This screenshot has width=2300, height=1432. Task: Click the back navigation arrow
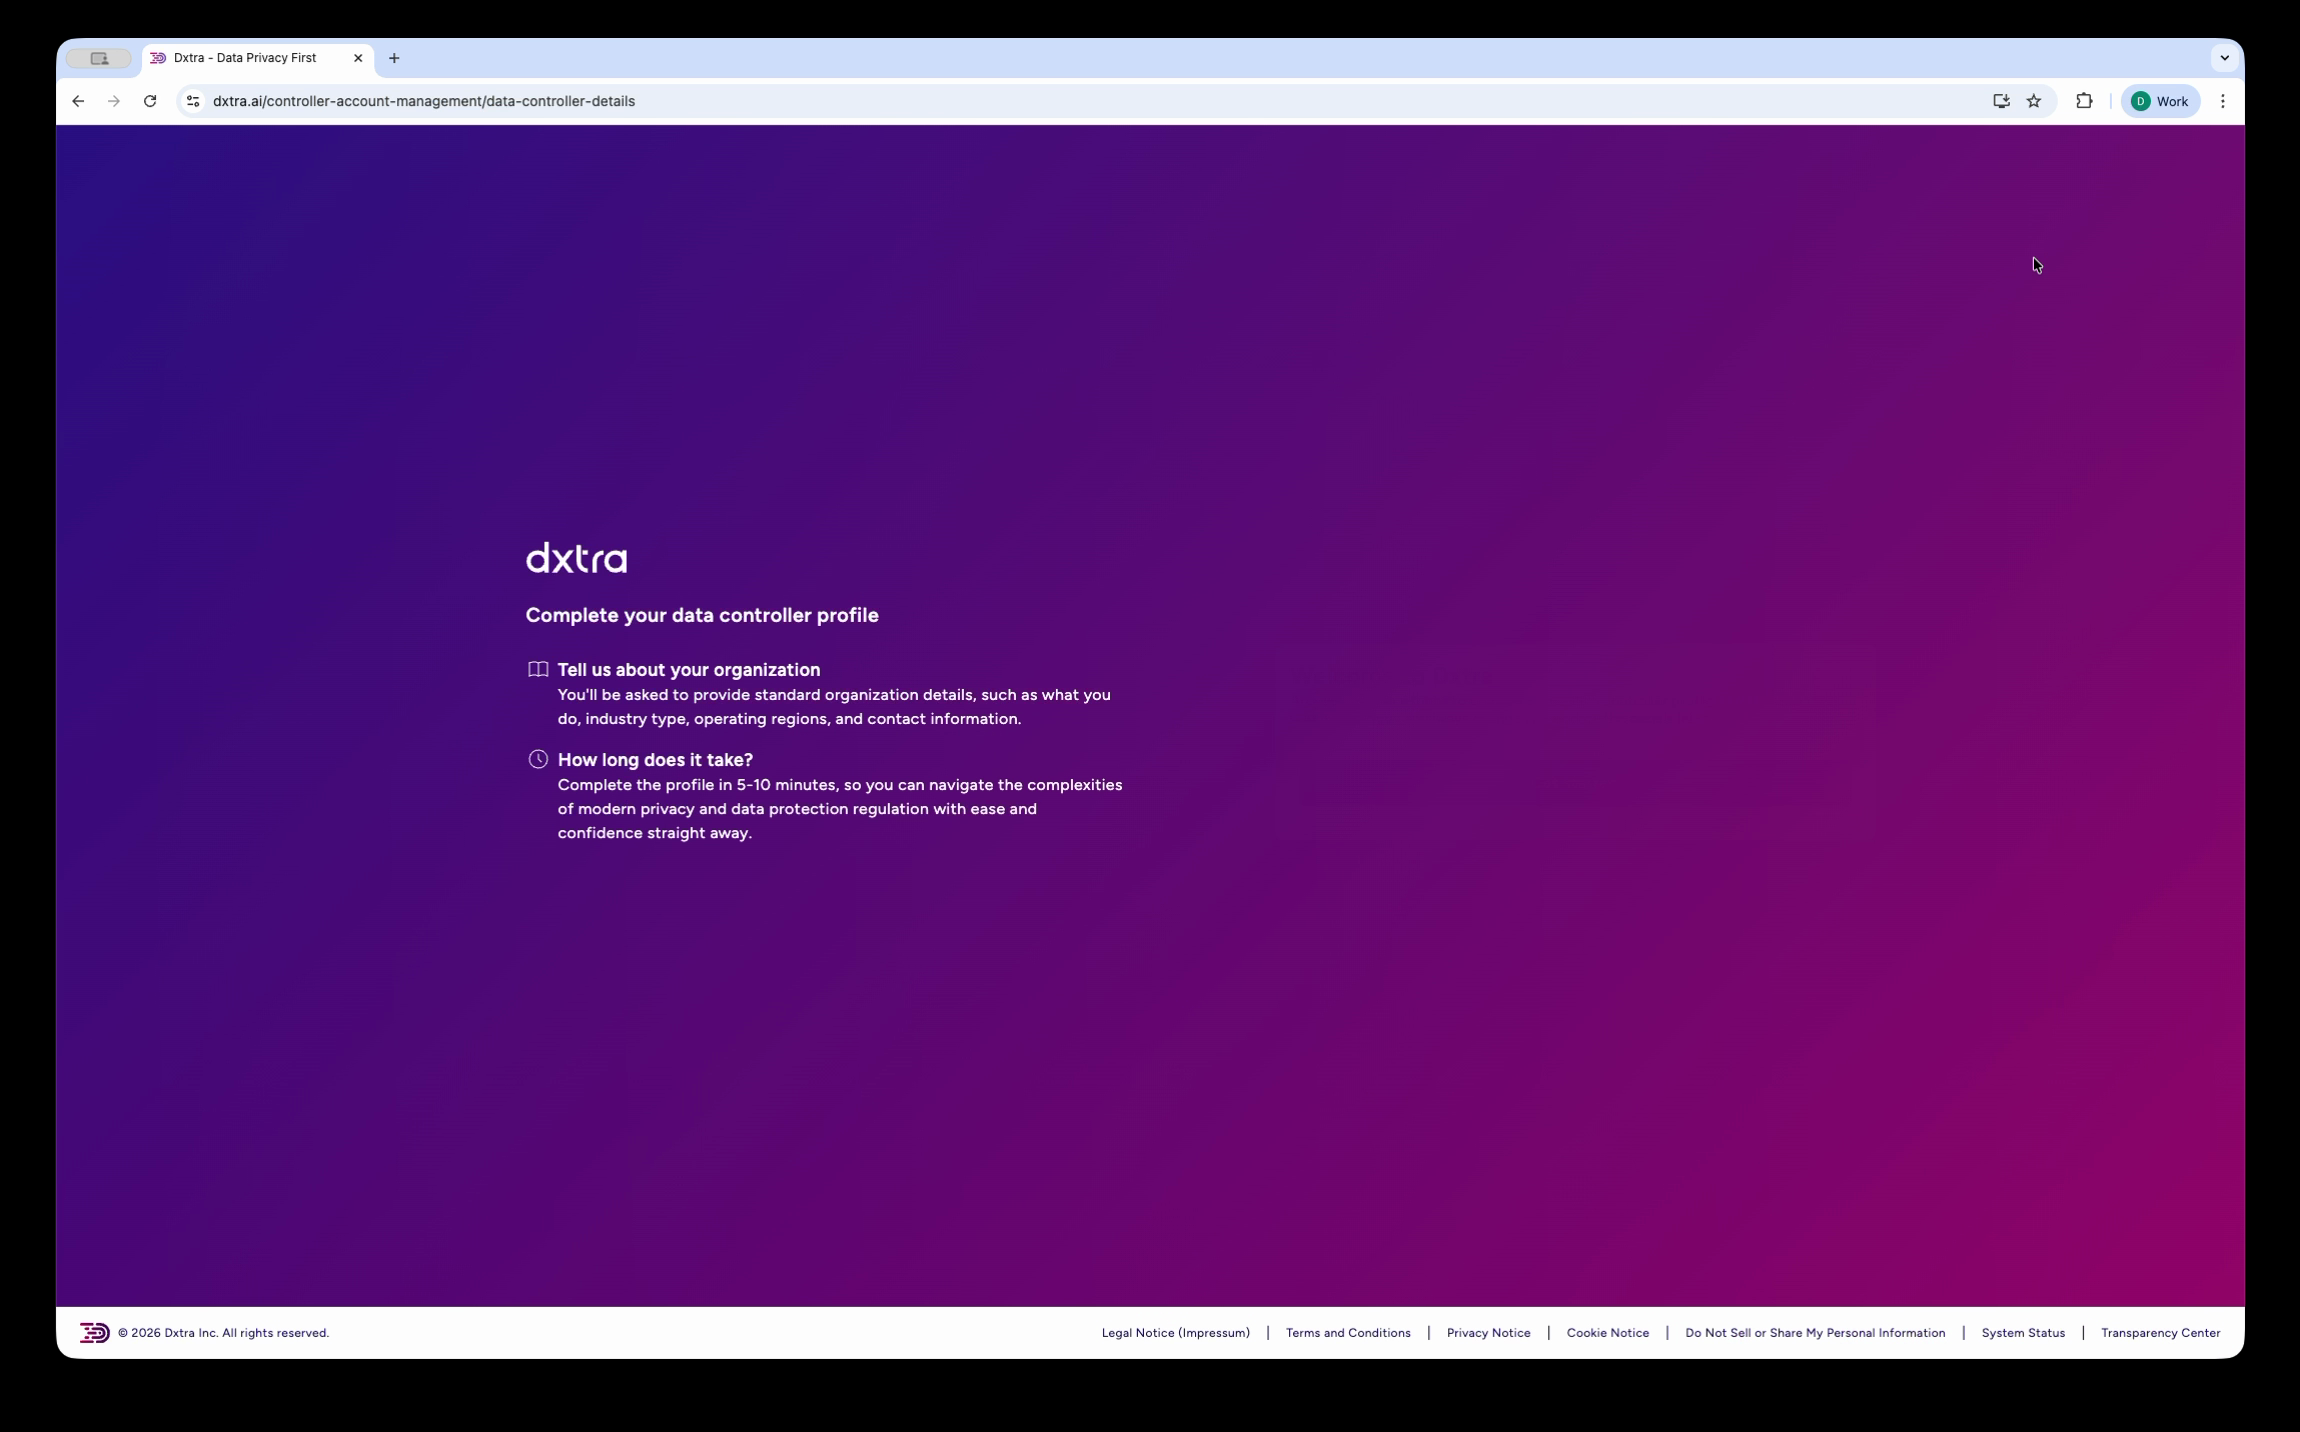(78, 101)
